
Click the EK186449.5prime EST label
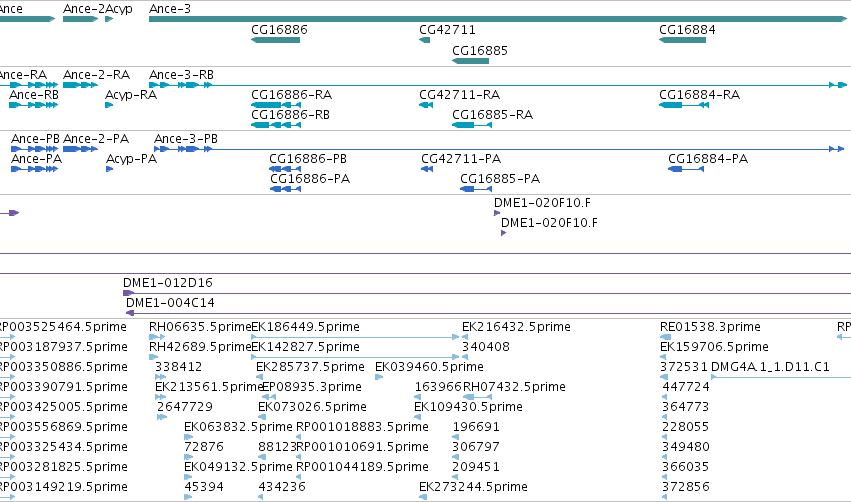point(306,327)
